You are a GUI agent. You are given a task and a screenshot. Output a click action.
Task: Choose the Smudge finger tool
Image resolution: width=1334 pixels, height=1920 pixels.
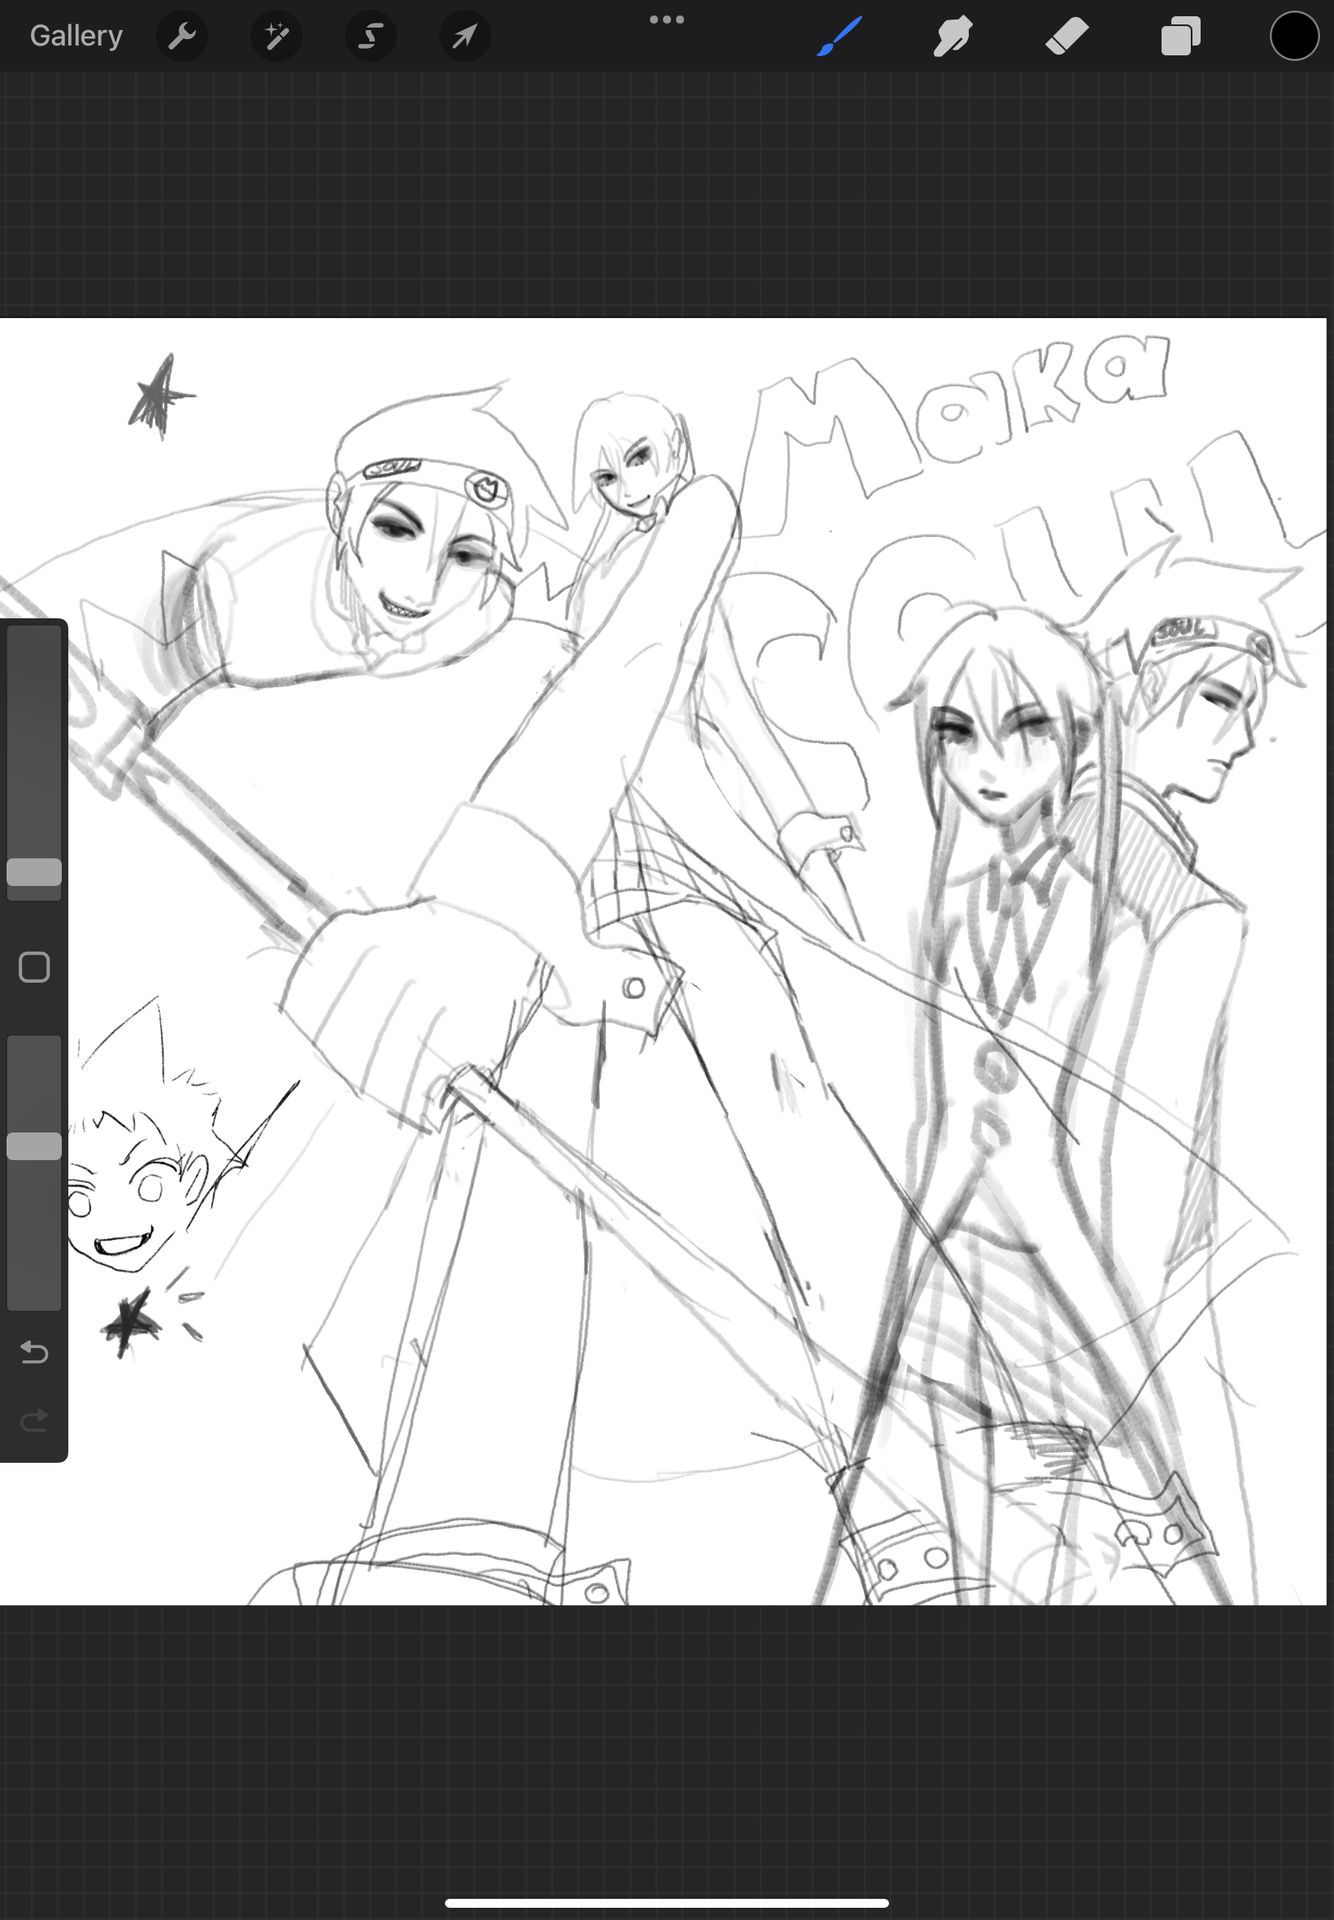point(952,37)
